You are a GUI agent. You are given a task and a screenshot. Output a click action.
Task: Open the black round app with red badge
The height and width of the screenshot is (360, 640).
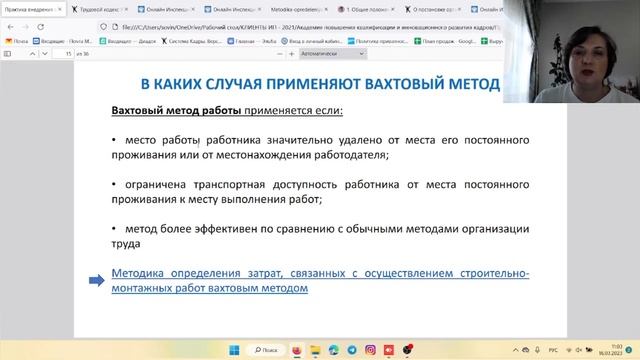pyautogui.click(x=407, y=349)
